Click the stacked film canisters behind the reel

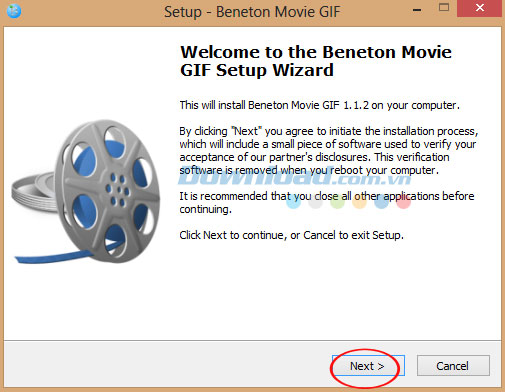(33, 193)
